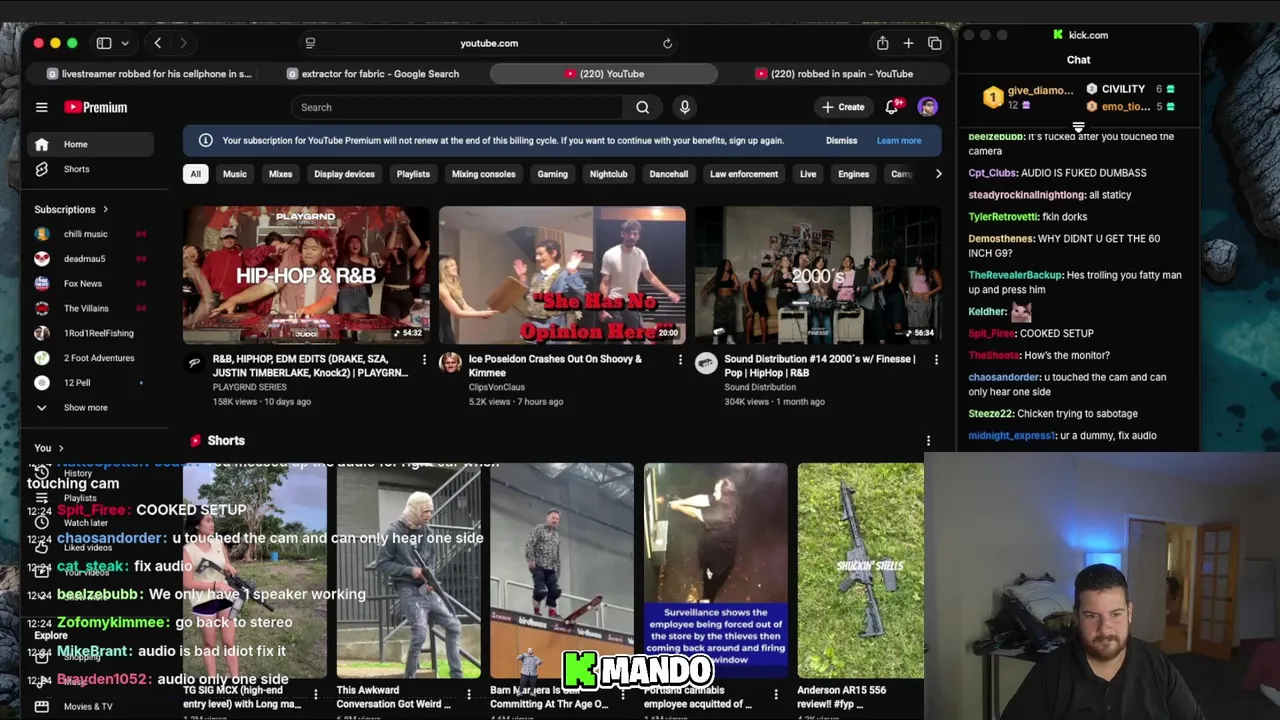
Task: Select the All filter chip
Action: point(195,174)
